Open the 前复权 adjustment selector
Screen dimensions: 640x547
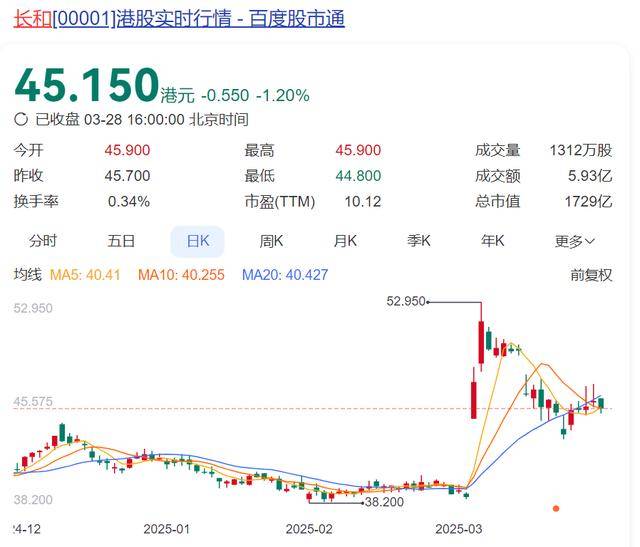click(591, 275)
